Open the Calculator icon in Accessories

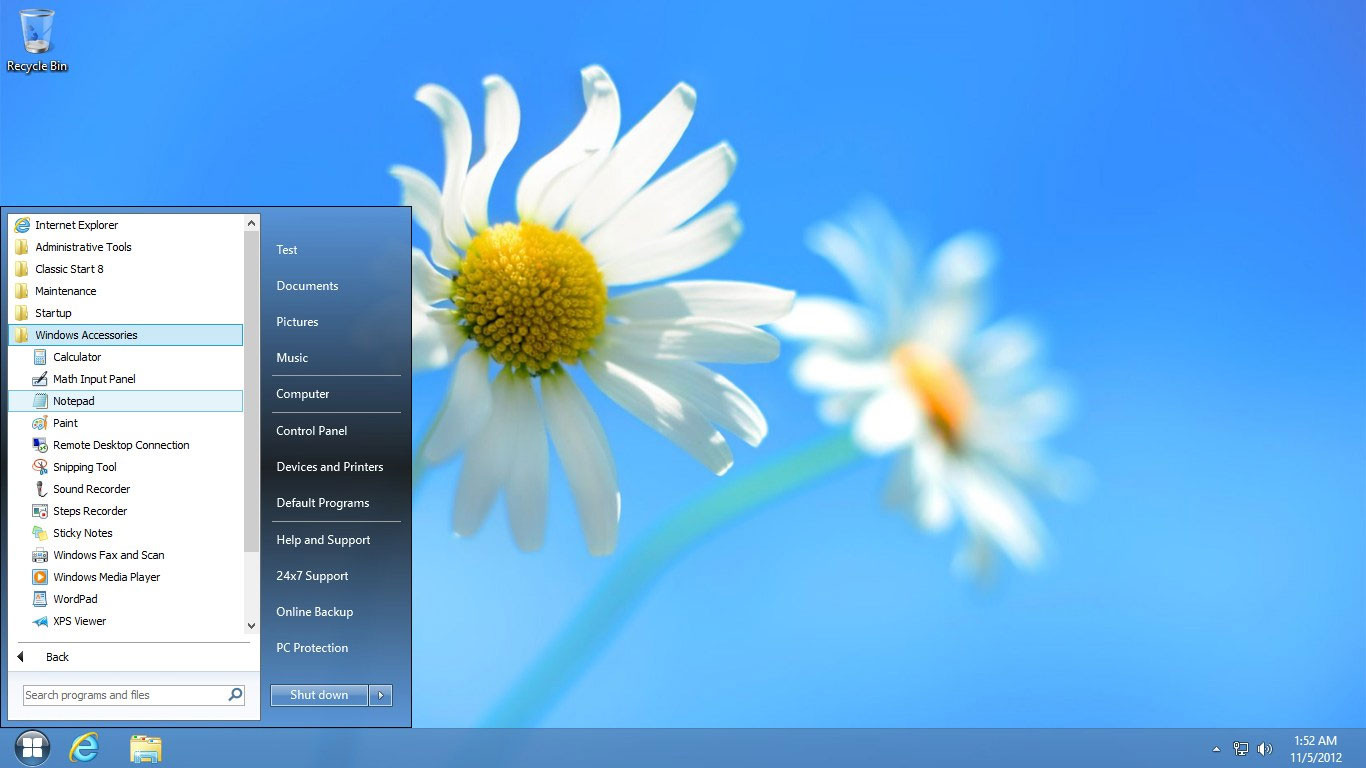point(40,357)
